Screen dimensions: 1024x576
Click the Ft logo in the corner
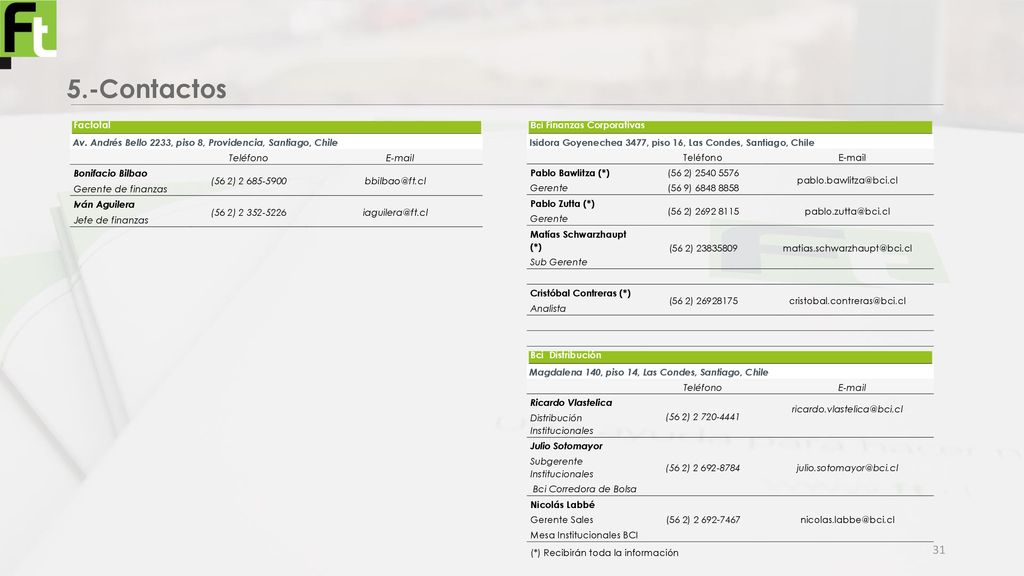click(28, 33)
